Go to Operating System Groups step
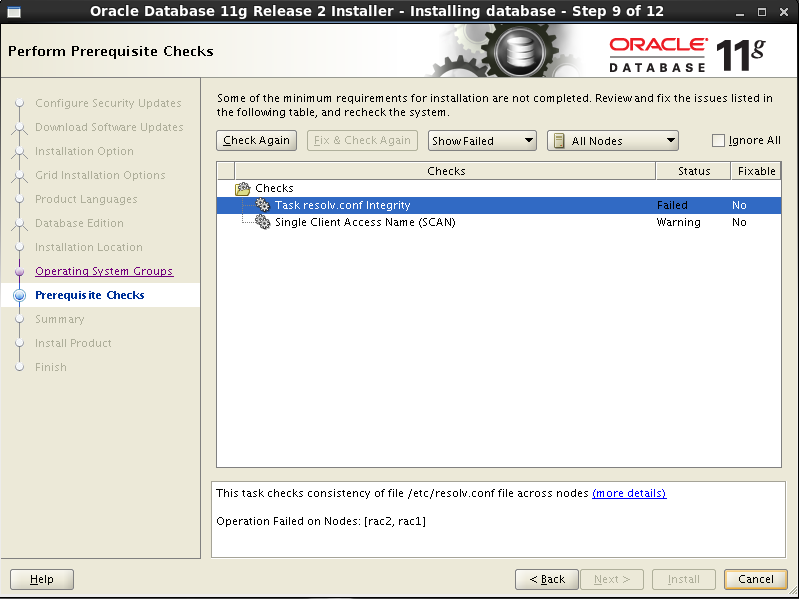This screenshot has height=599, width=799. pyautogui.click(x=104, y=271)
